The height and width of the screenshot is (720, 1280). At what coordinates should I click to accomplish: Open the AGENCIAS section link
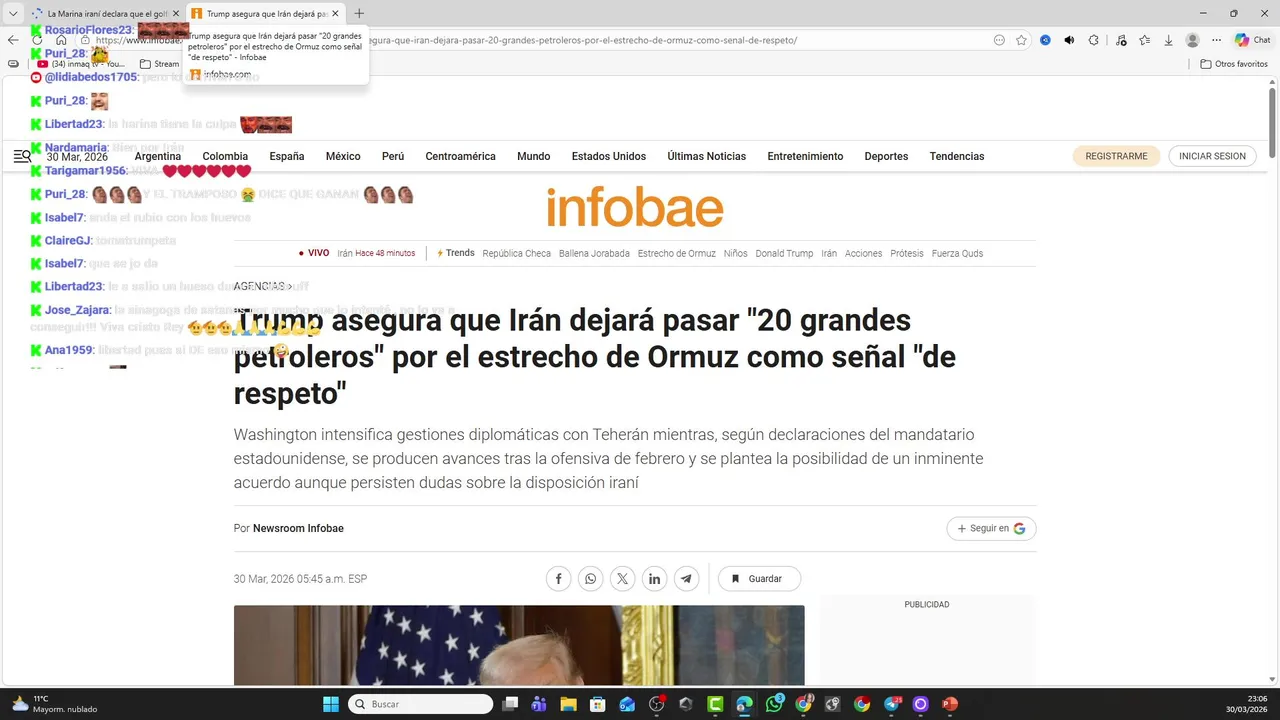263,286
